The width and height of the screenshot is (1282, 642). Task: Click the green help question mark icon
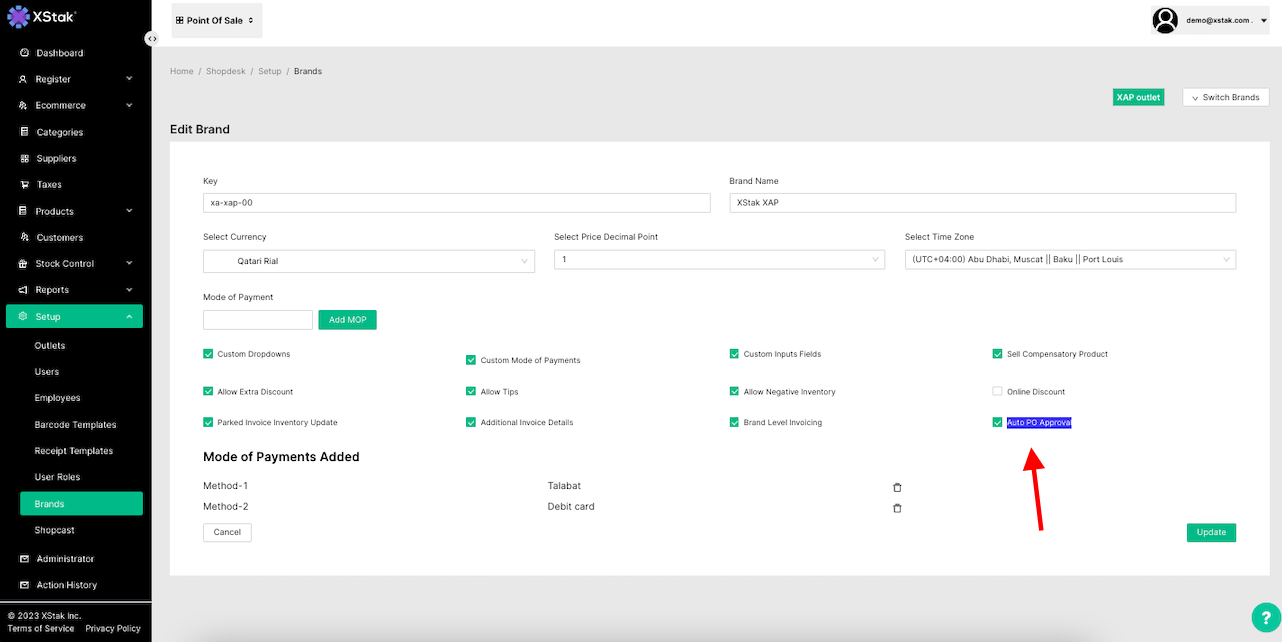(x=1265, y=617)
